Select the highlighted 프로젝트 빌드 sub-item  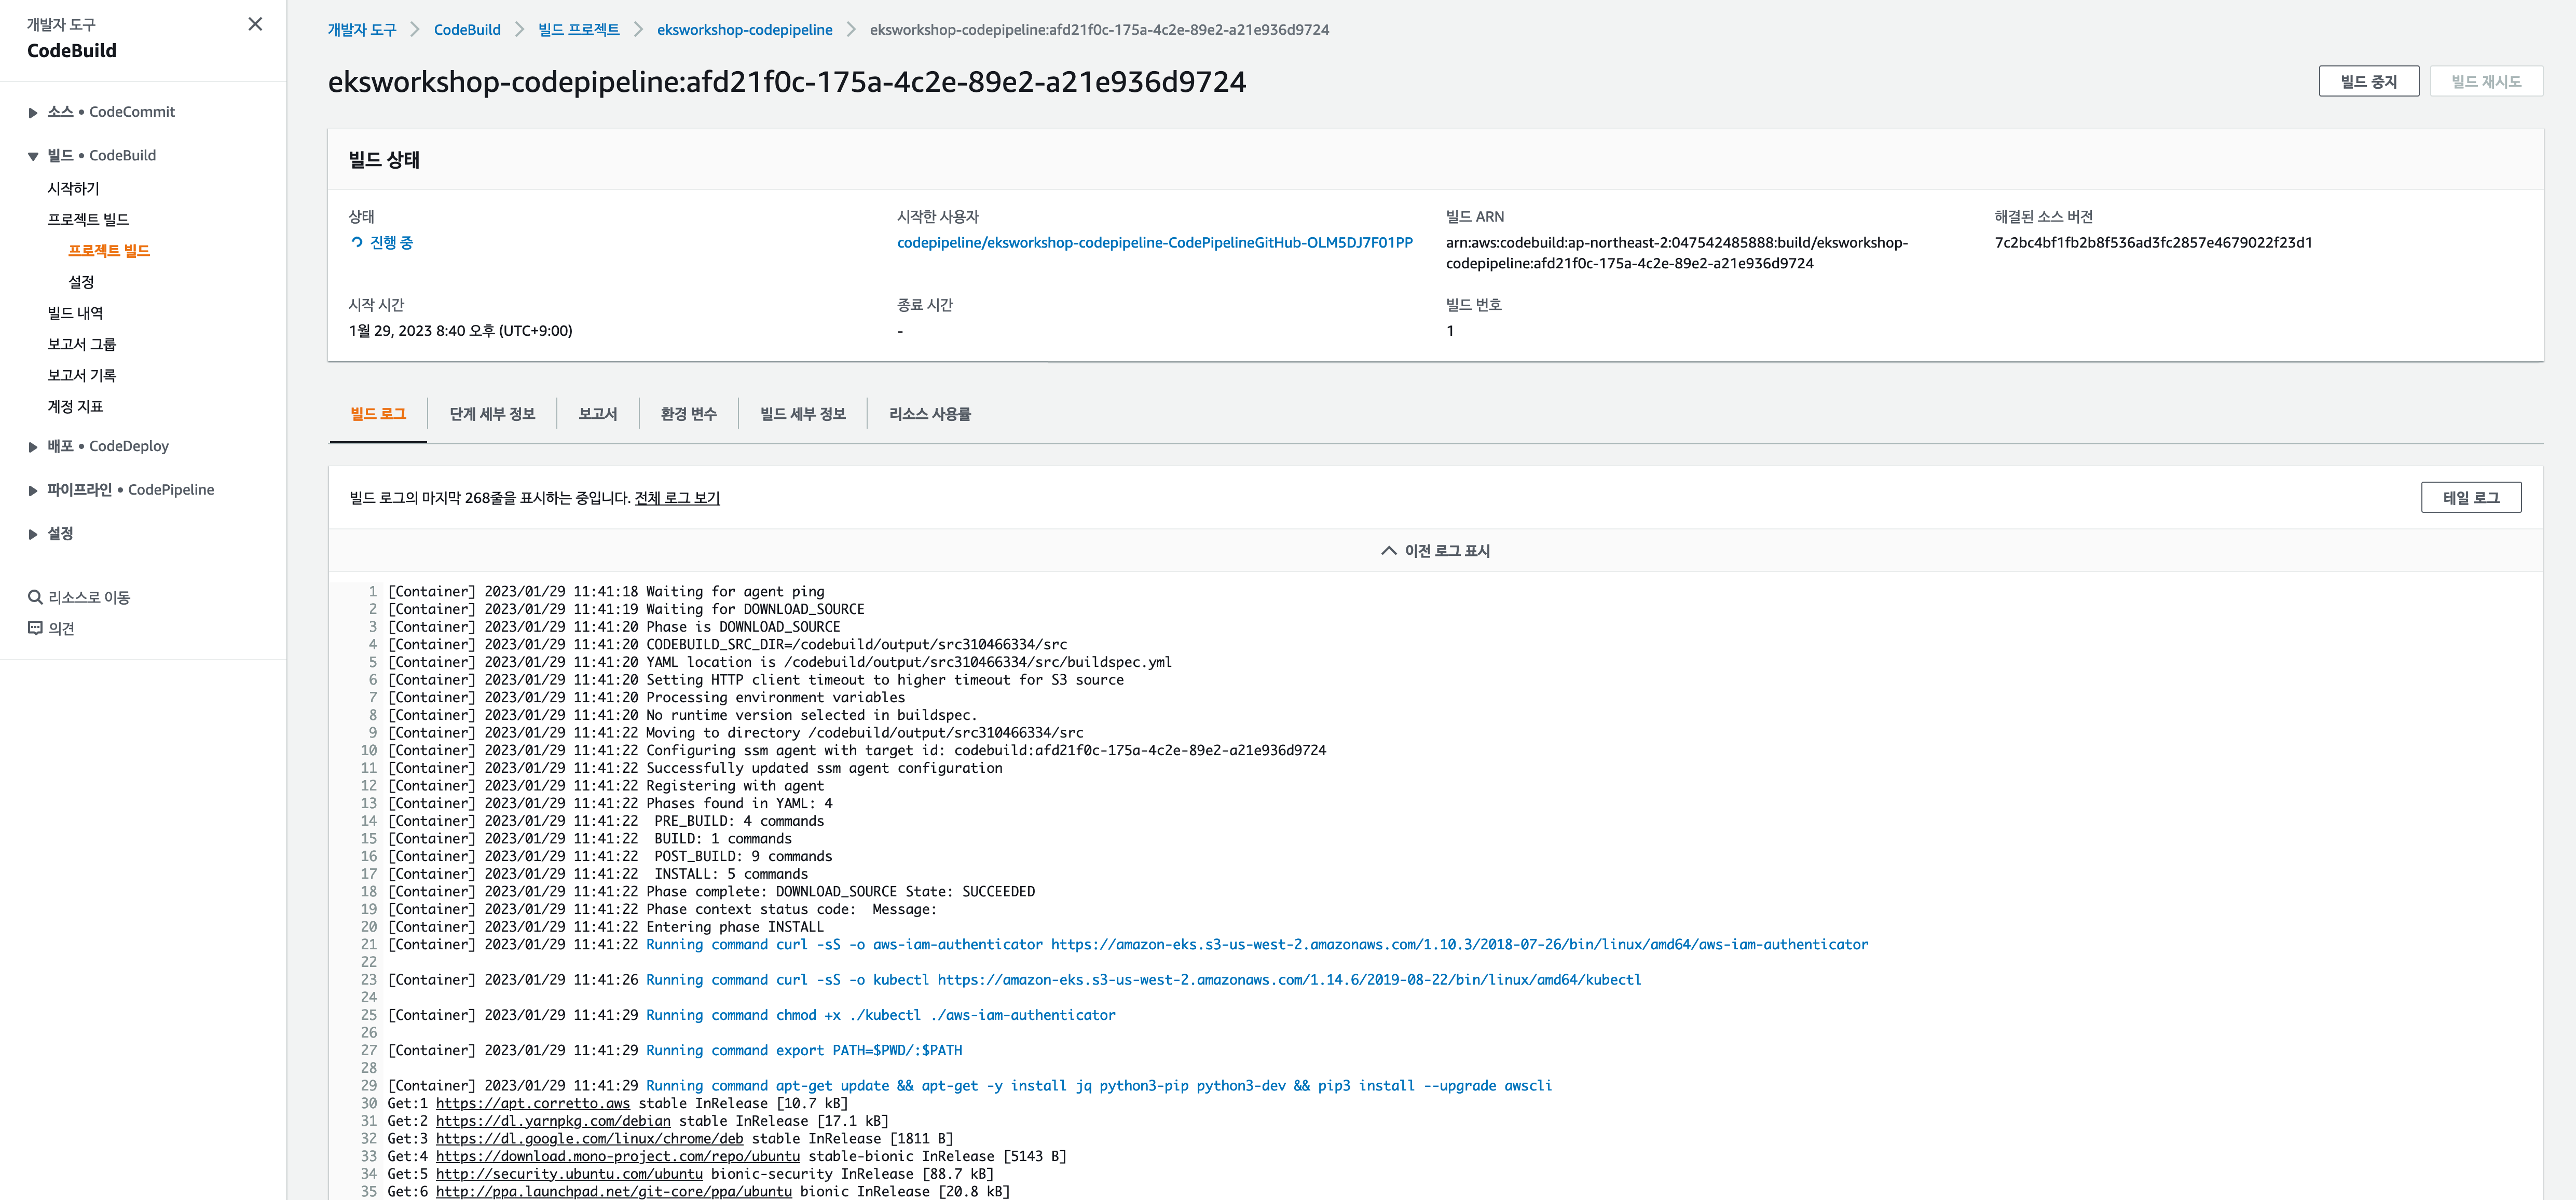(109, 250)
